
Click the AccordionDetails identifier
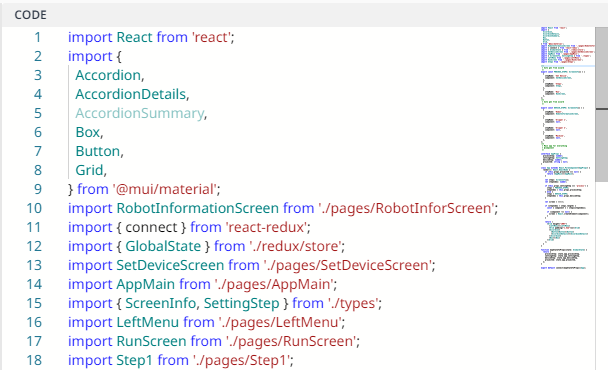[131, 94]
